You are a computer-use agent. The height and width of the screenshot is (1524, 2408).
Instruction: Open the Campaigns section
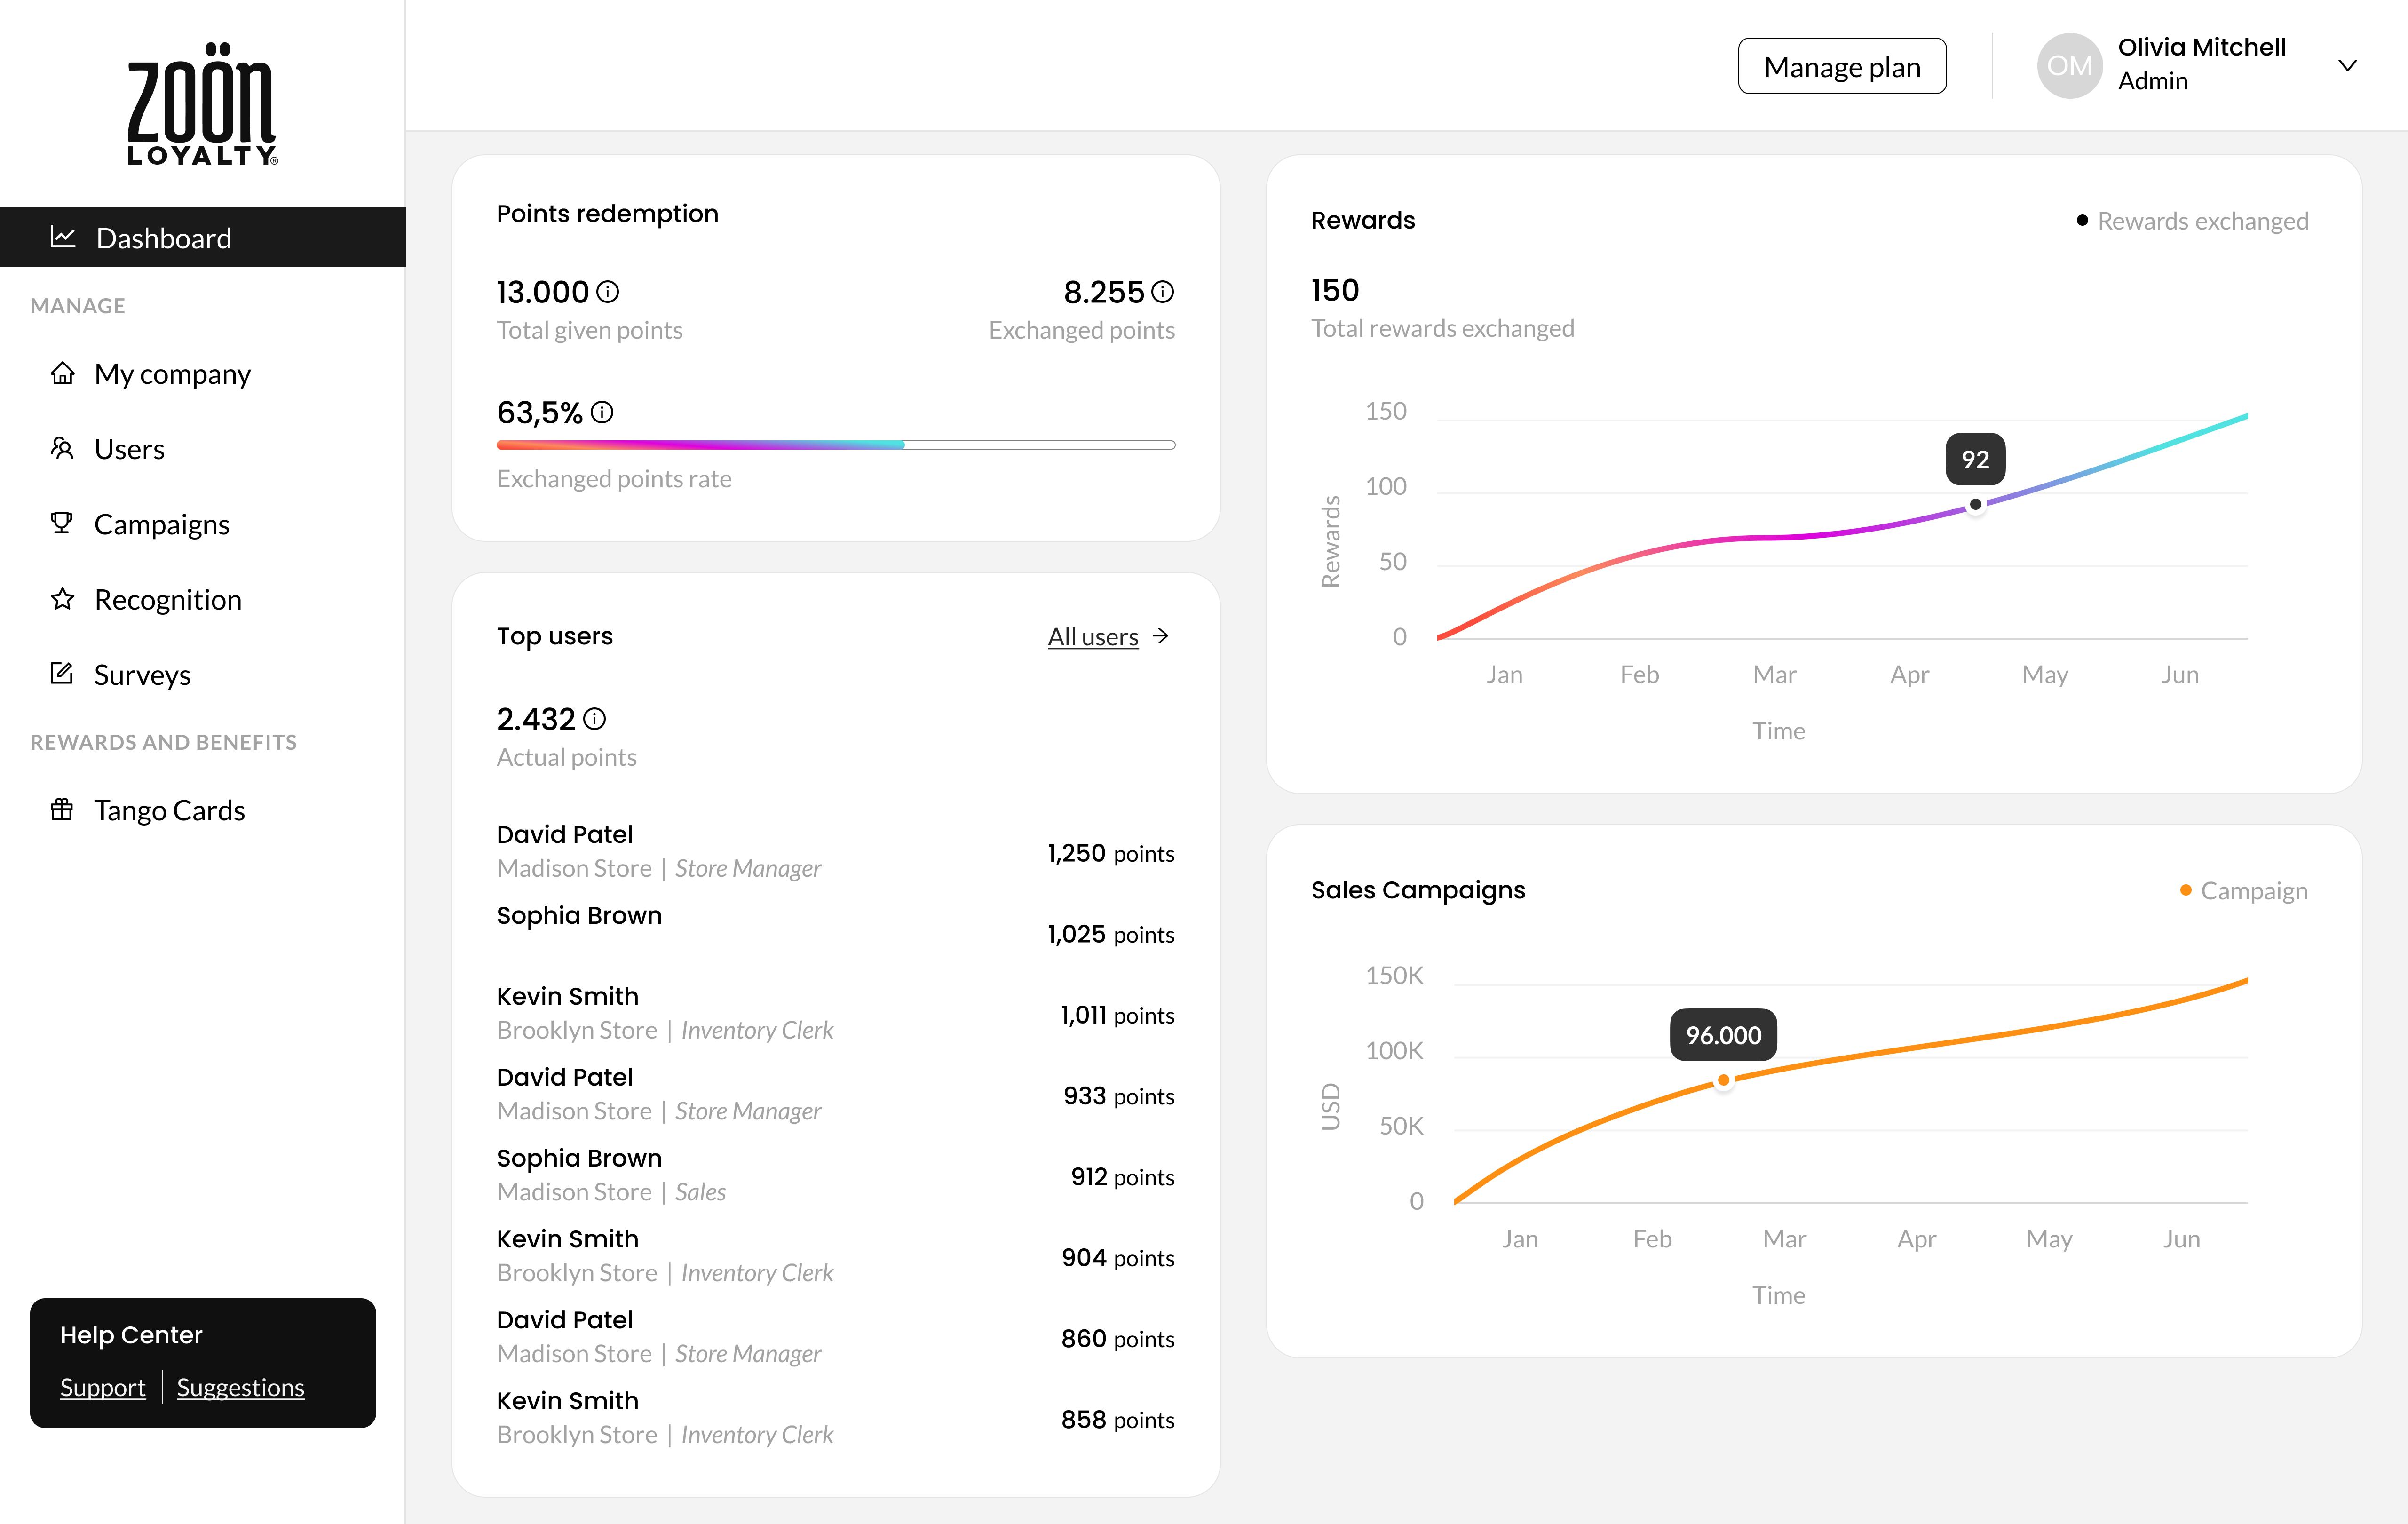click(x=161, y=524)
